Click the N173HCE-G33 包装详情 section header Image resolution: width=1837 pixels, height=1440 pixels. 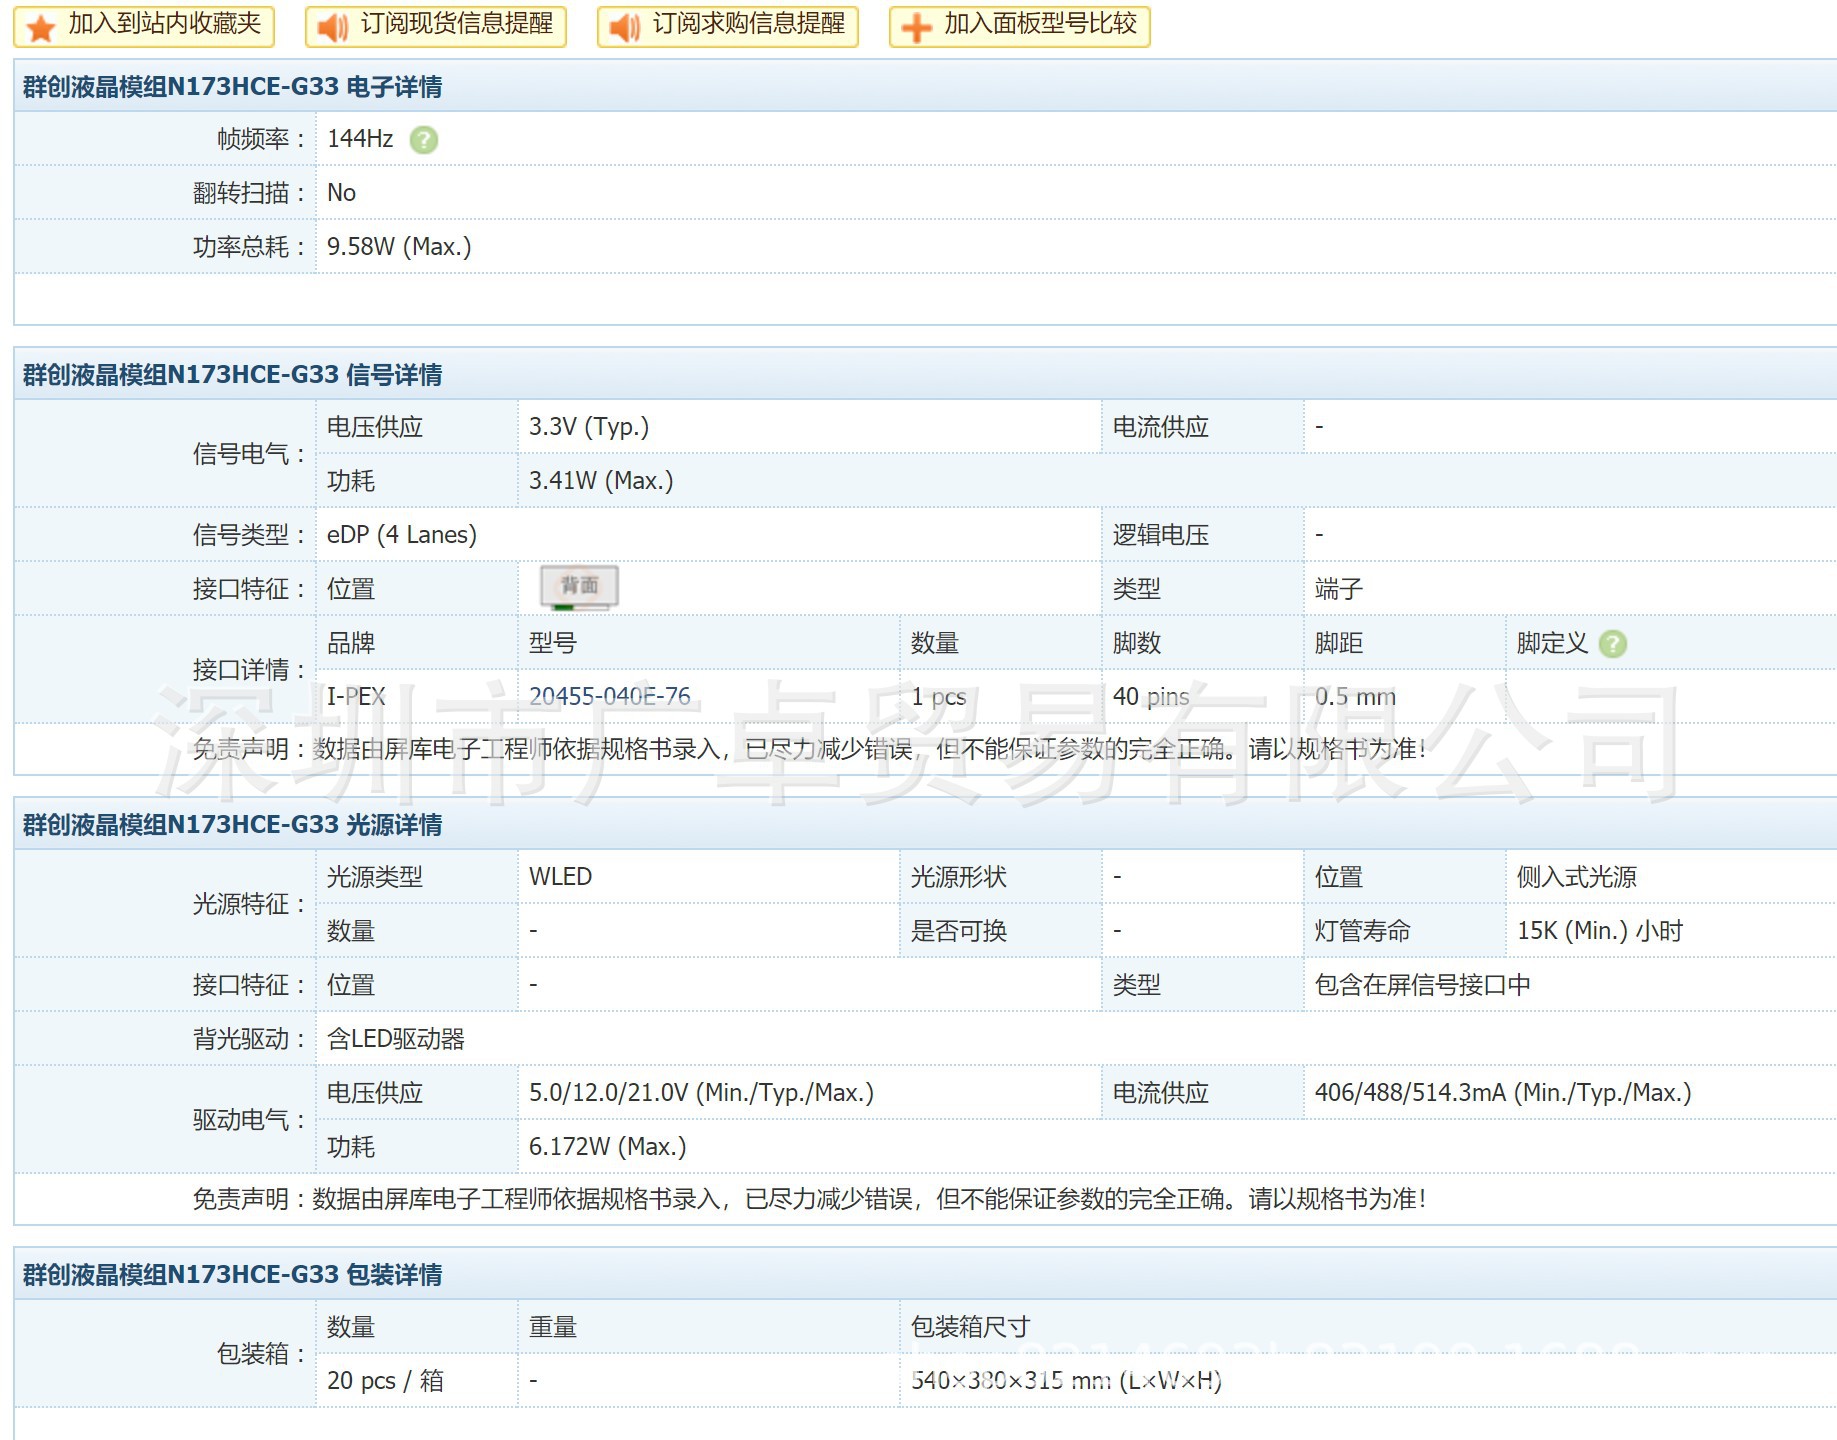pyautogui.click(x=232, y=1275)
